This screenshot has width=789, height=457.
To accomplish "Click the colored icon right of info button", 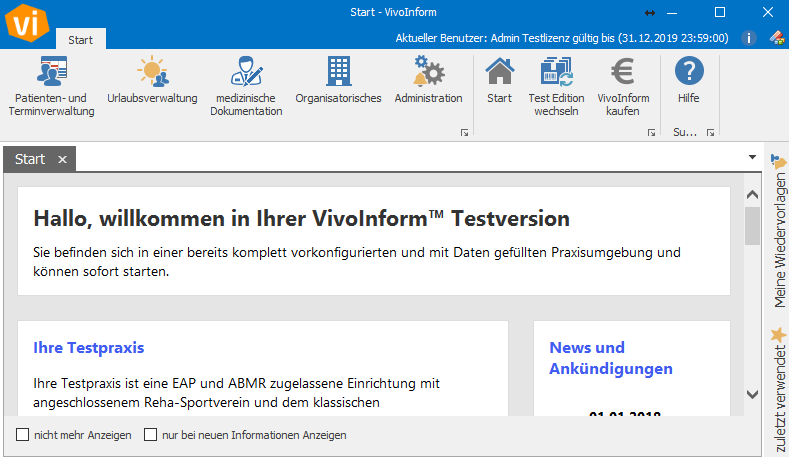I will pyautogui.click(x=776, y=38).
